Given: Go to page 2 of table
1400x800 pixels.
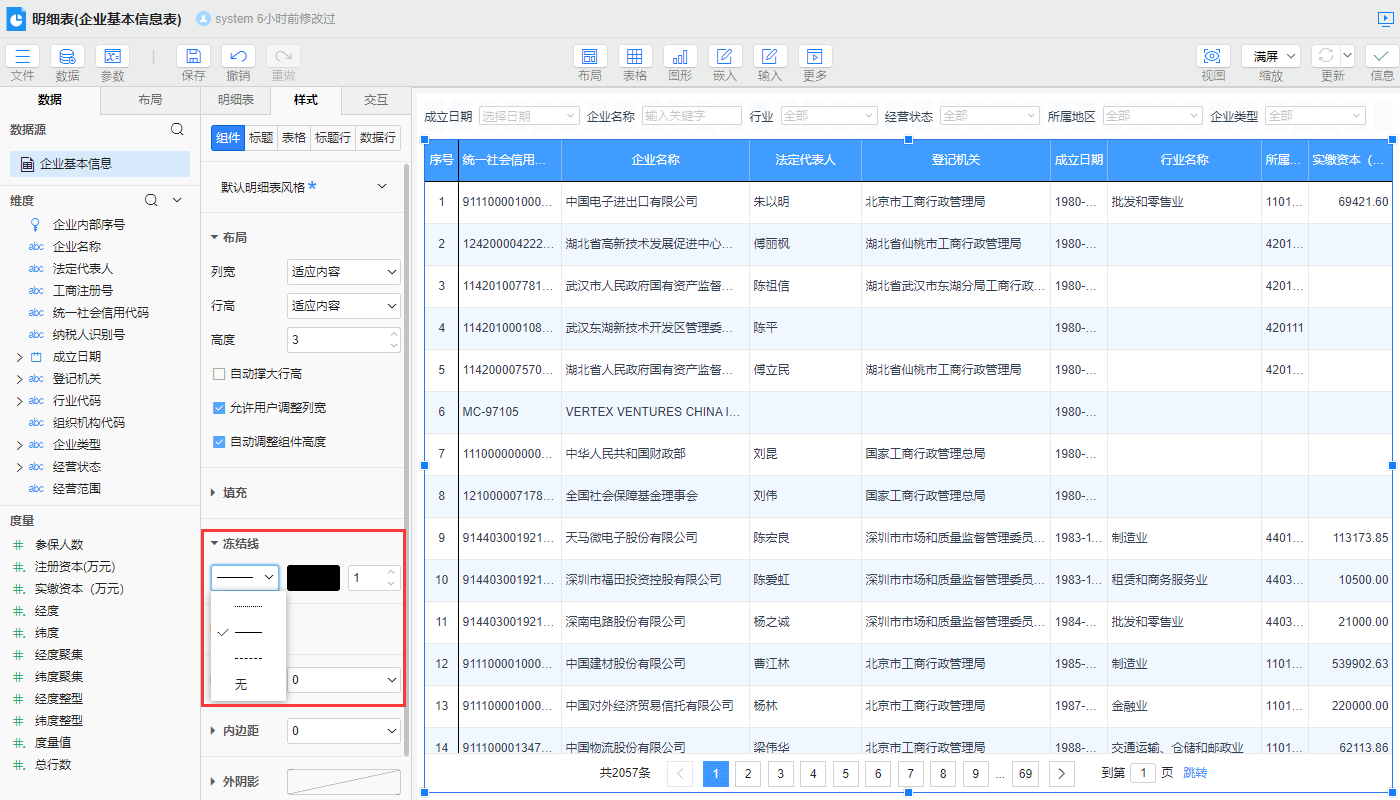Looking at the screenshot, I should click(x=748, y=773).
